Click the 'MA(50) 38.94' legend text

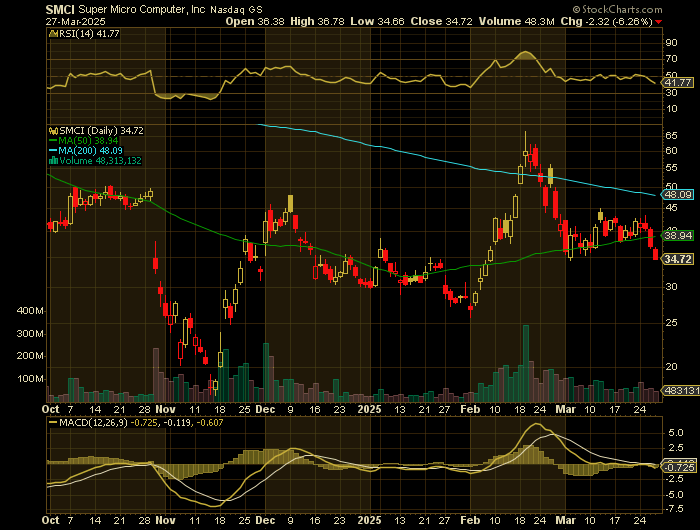tap(88, 141)
